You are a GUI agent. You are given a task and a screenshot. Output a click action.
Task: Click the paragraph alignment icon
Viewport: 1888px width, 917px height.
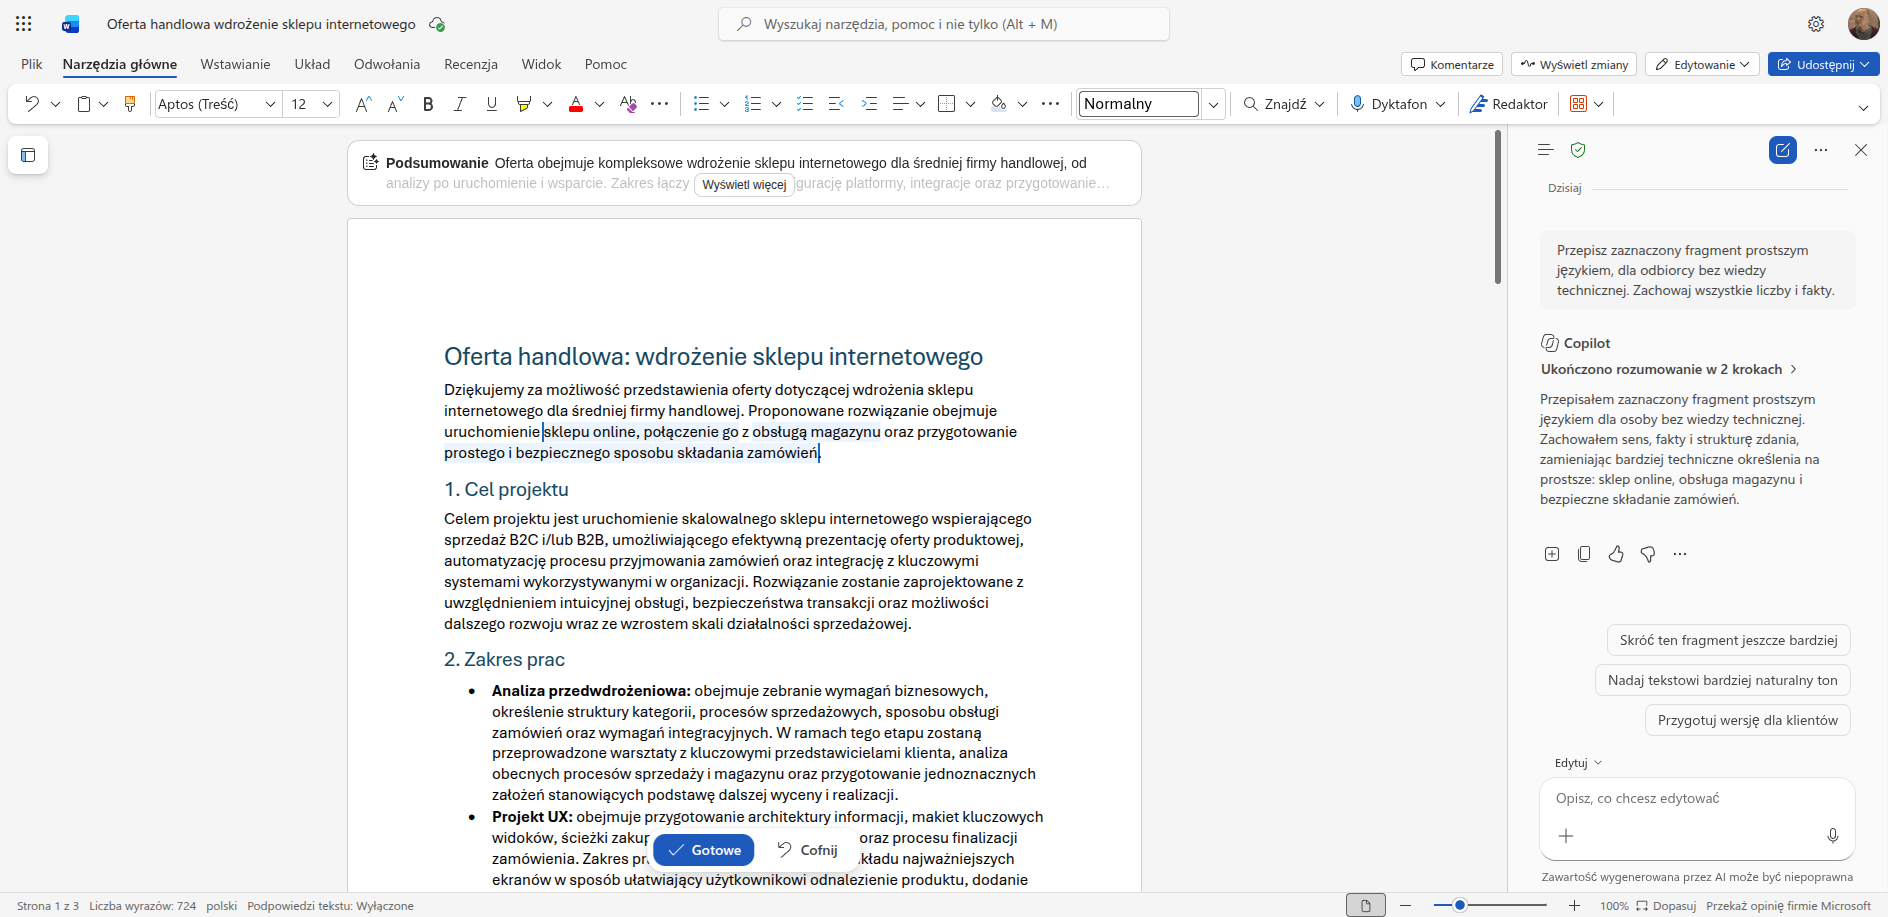point(900,104)
